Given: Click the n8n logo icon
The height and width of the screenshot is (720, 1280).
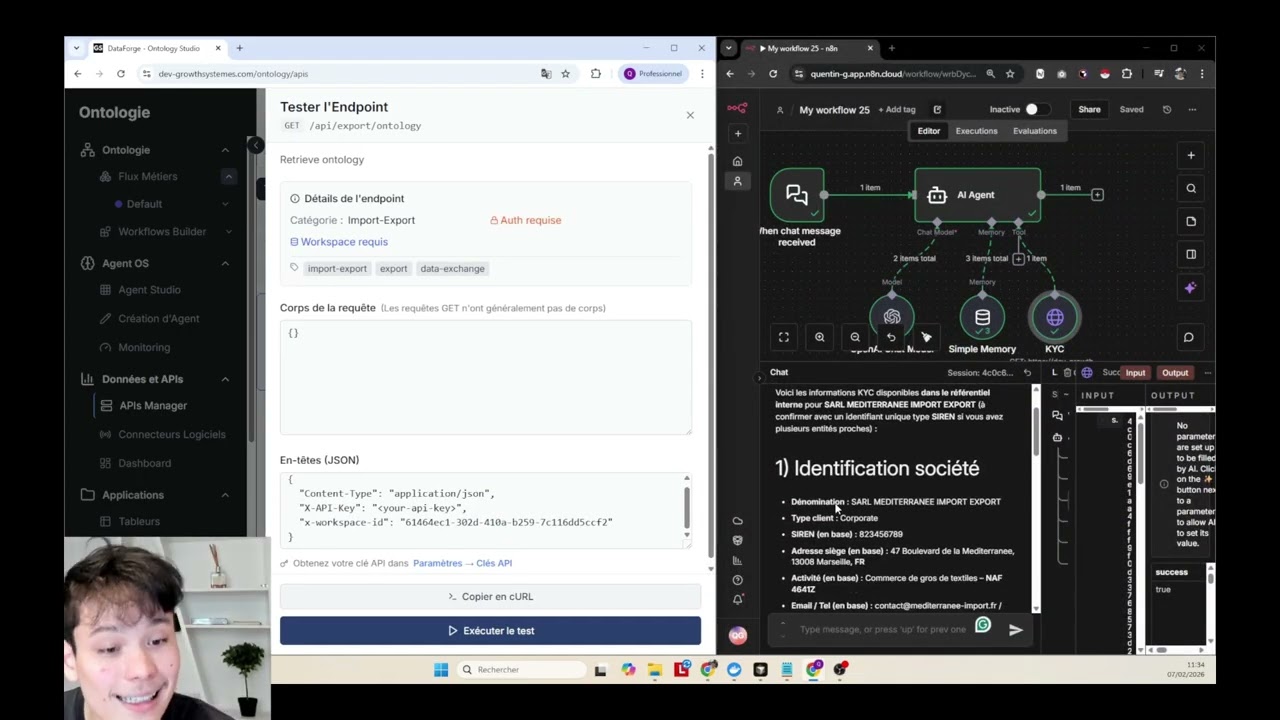Looking at the screenshot, I should point(737,109).
